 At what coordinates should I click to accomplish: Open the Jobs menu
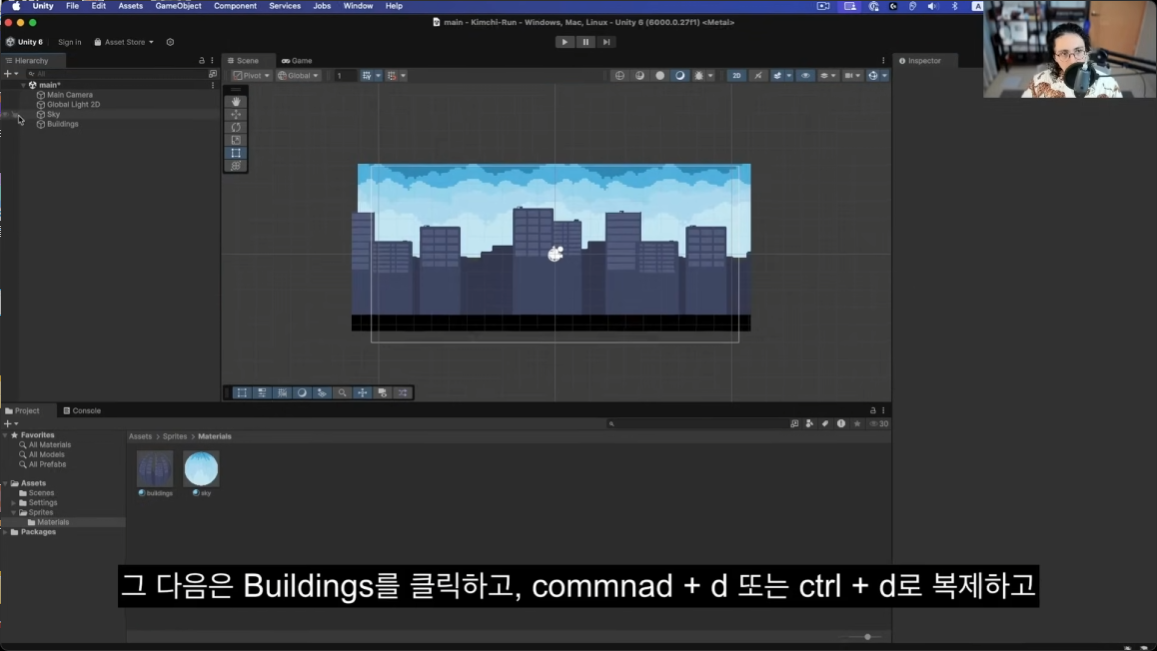click(322, 6)
